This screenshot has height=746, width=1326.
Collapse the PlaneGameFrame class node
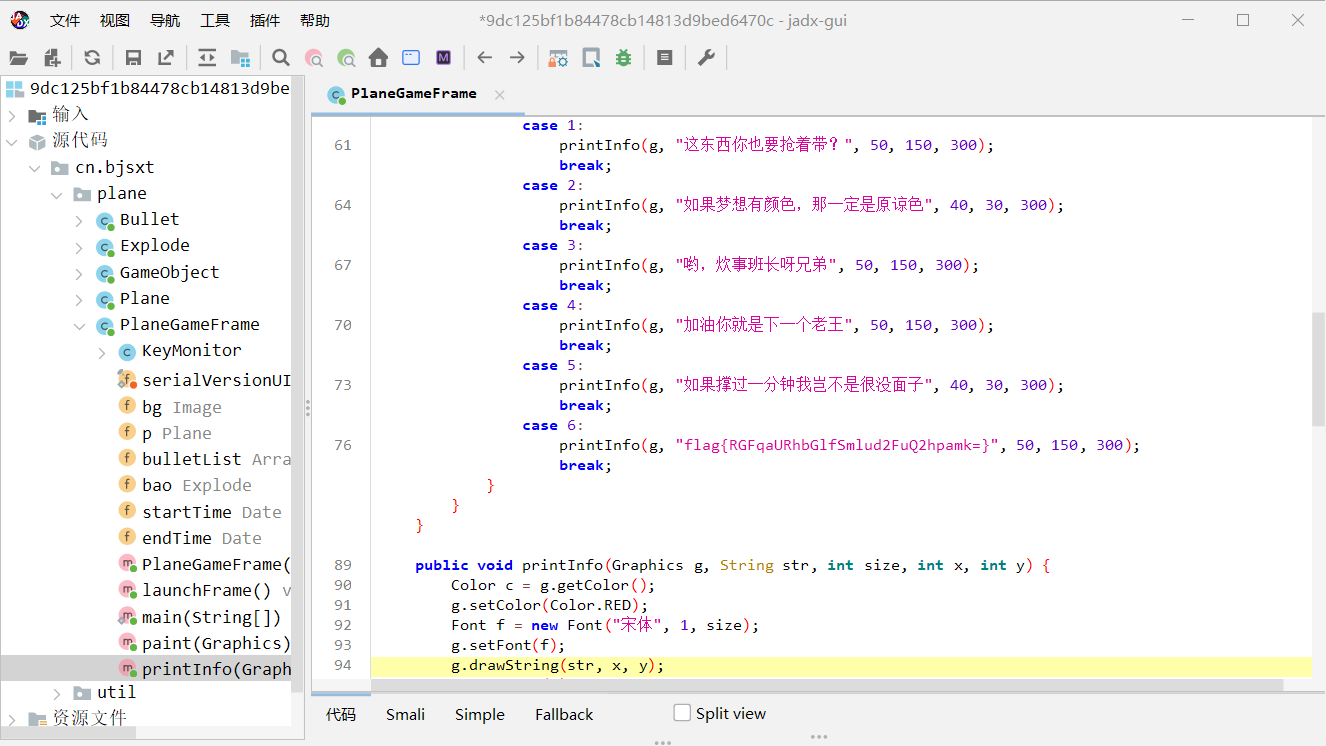tap(79, 325)
